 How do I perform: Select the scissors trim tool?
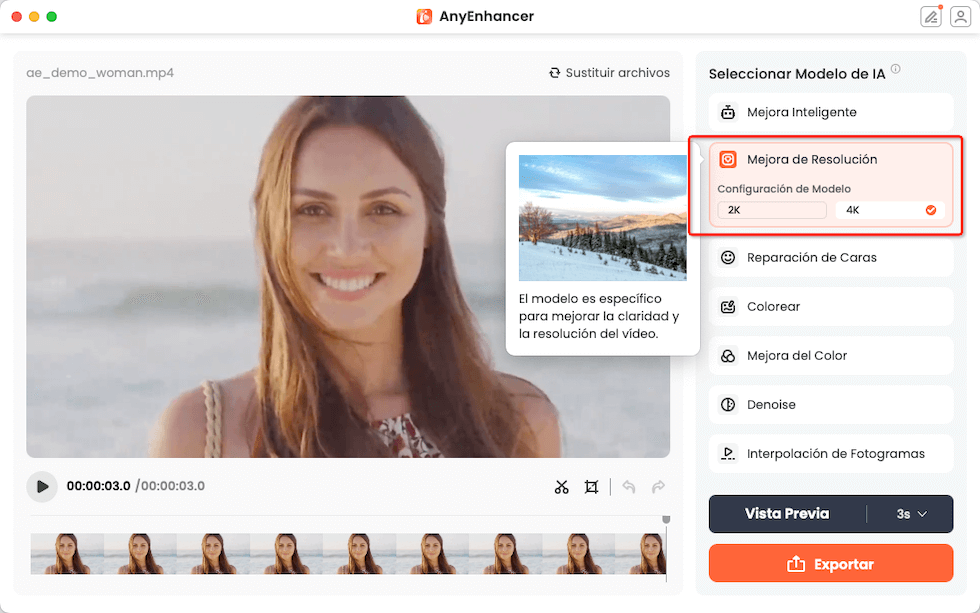coord(562,487)
